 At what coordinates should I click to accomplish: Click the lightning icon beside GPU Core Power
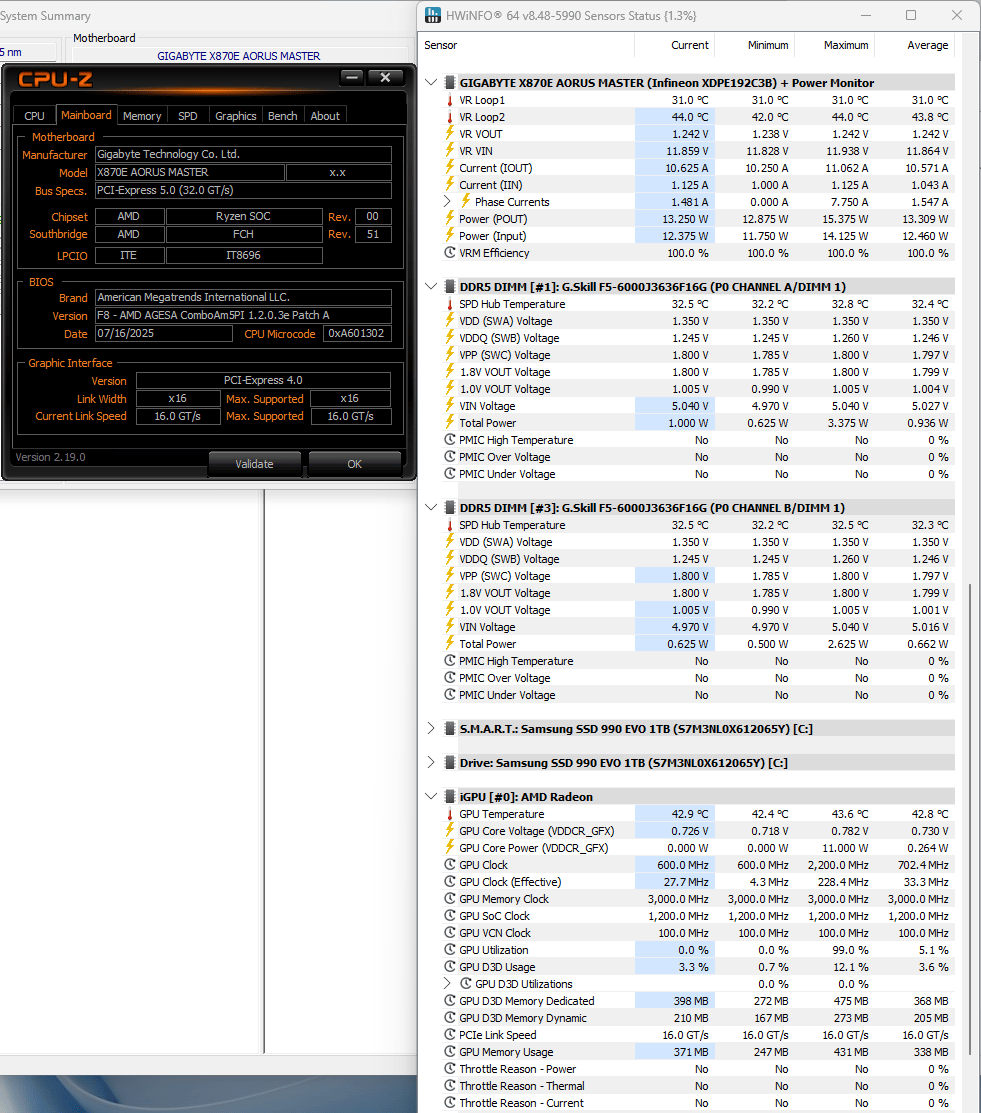pos(449,848)
